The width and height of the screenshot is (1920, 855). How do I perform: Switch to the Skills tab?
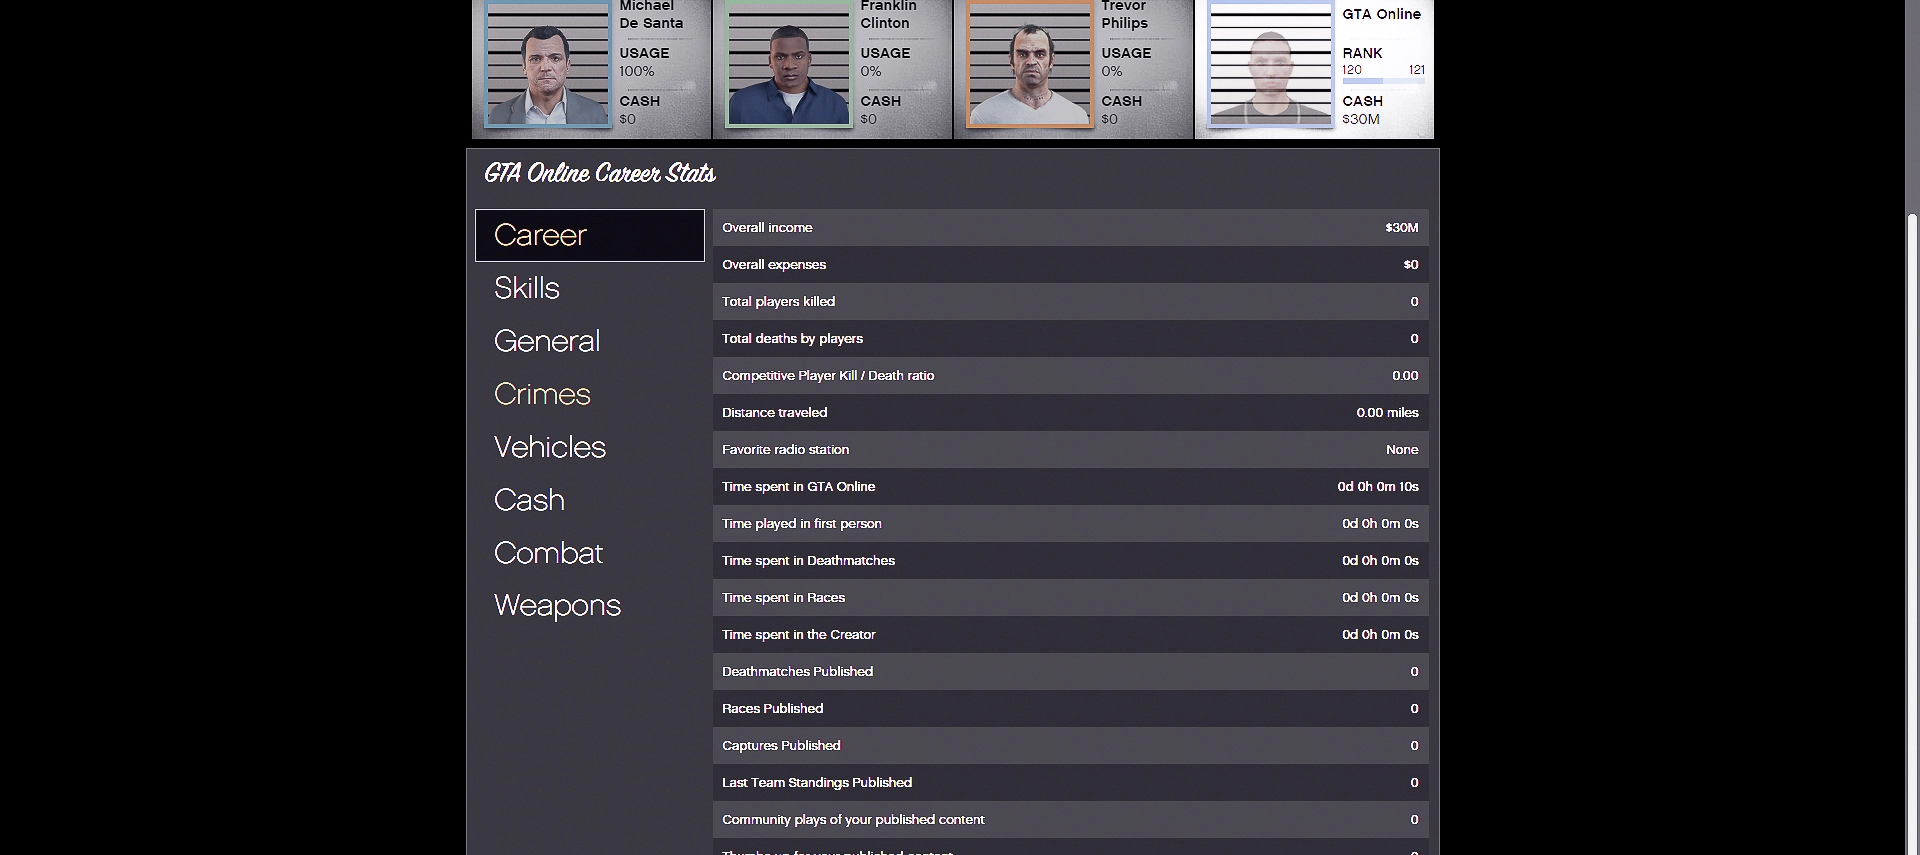click(x=527, y=288)
